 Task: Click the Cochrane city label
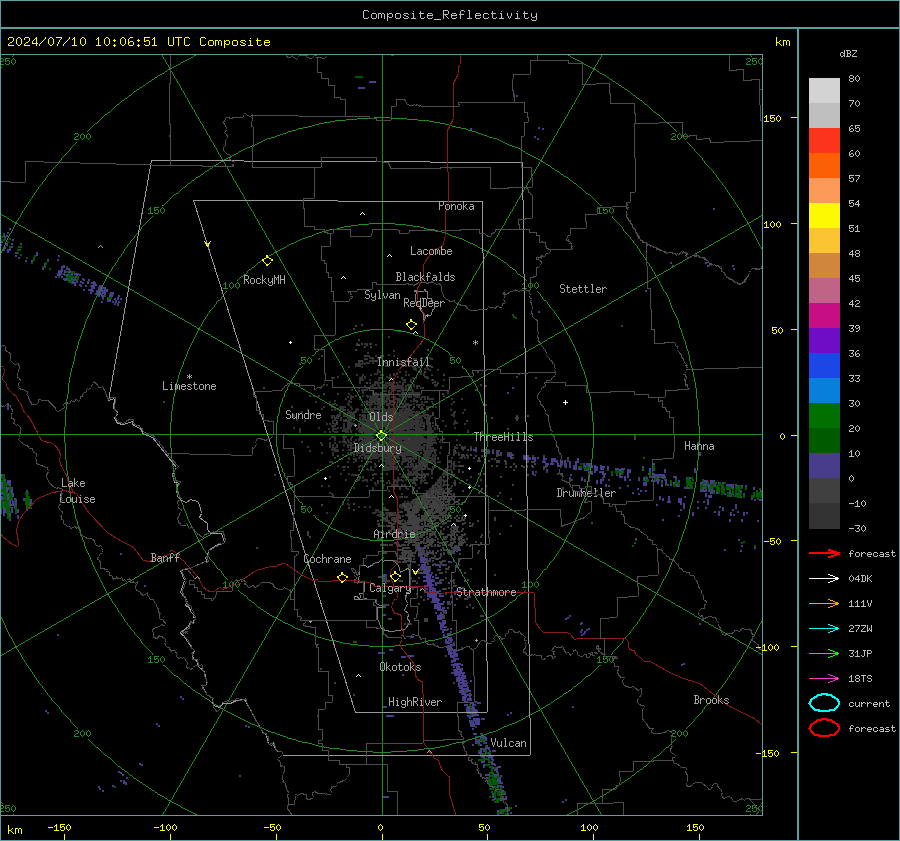tap(327, 559)
